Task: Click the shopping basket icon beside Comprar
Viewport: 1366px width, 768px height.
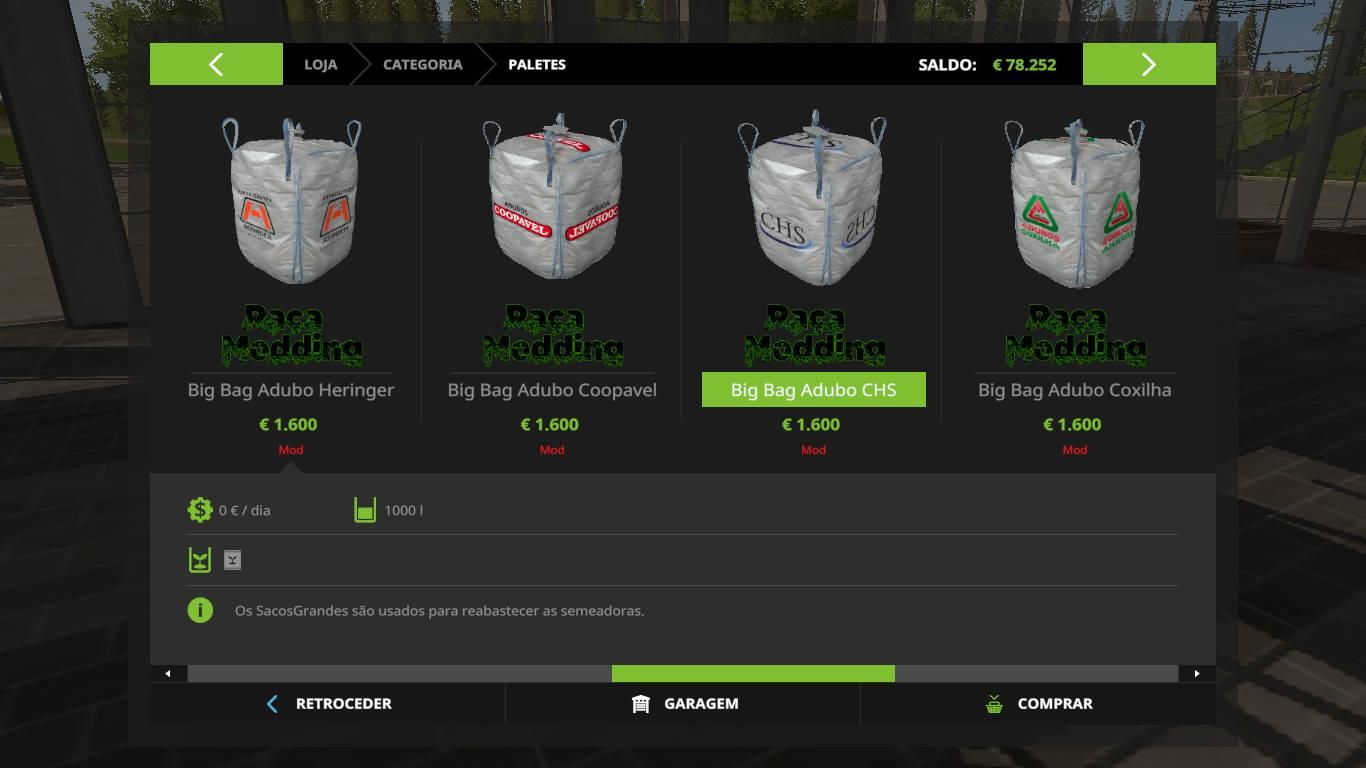Action: pos(994,704)
